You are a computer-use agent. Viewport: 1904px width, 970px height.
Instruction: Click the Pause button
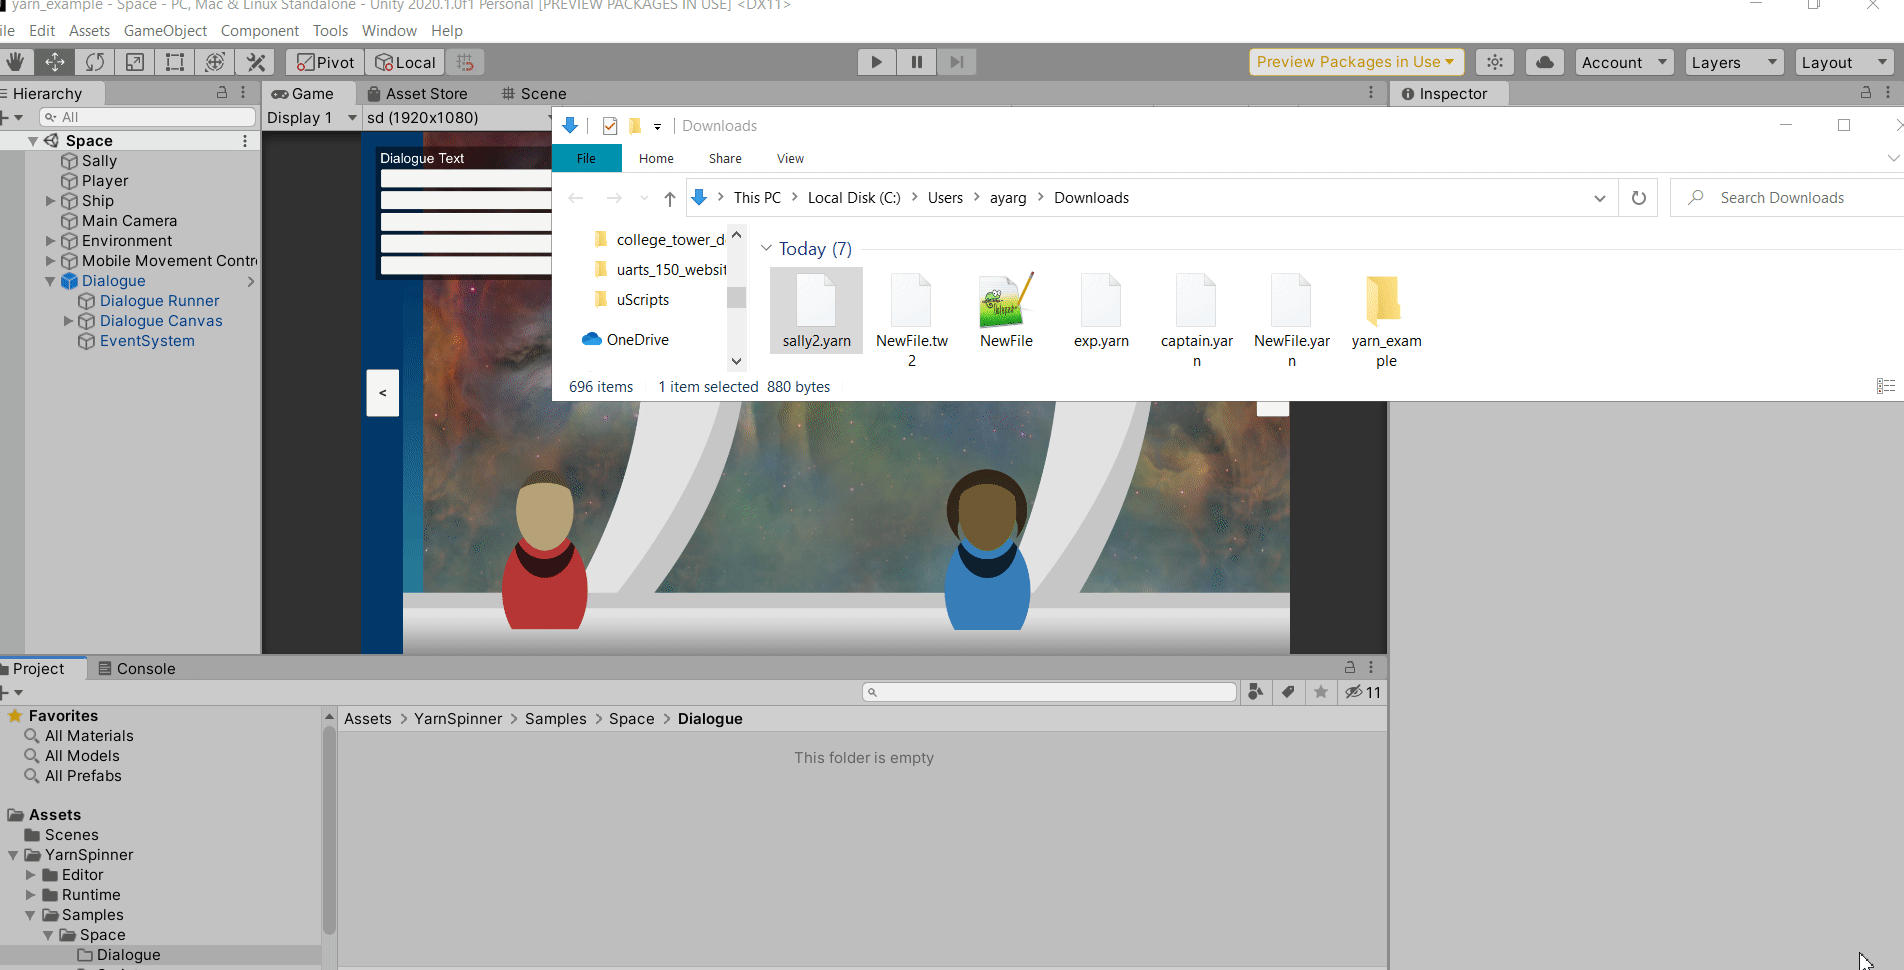[x=916, y=62]
